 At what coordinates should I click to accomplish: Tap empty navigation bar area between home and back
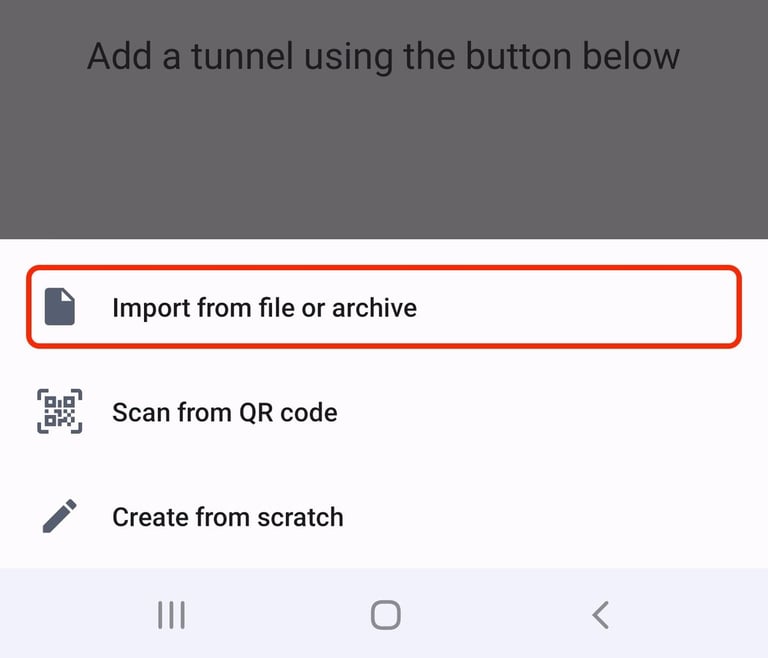tap(492, 615)
